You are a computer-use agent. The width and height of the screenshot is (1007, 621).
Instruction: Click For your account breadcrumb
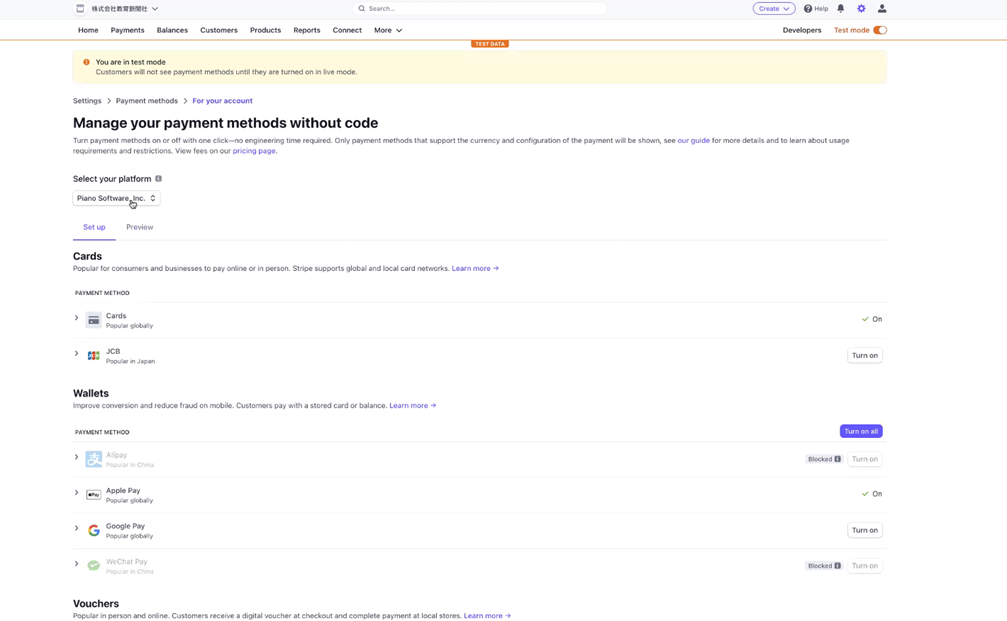click(x=222, y=101)
